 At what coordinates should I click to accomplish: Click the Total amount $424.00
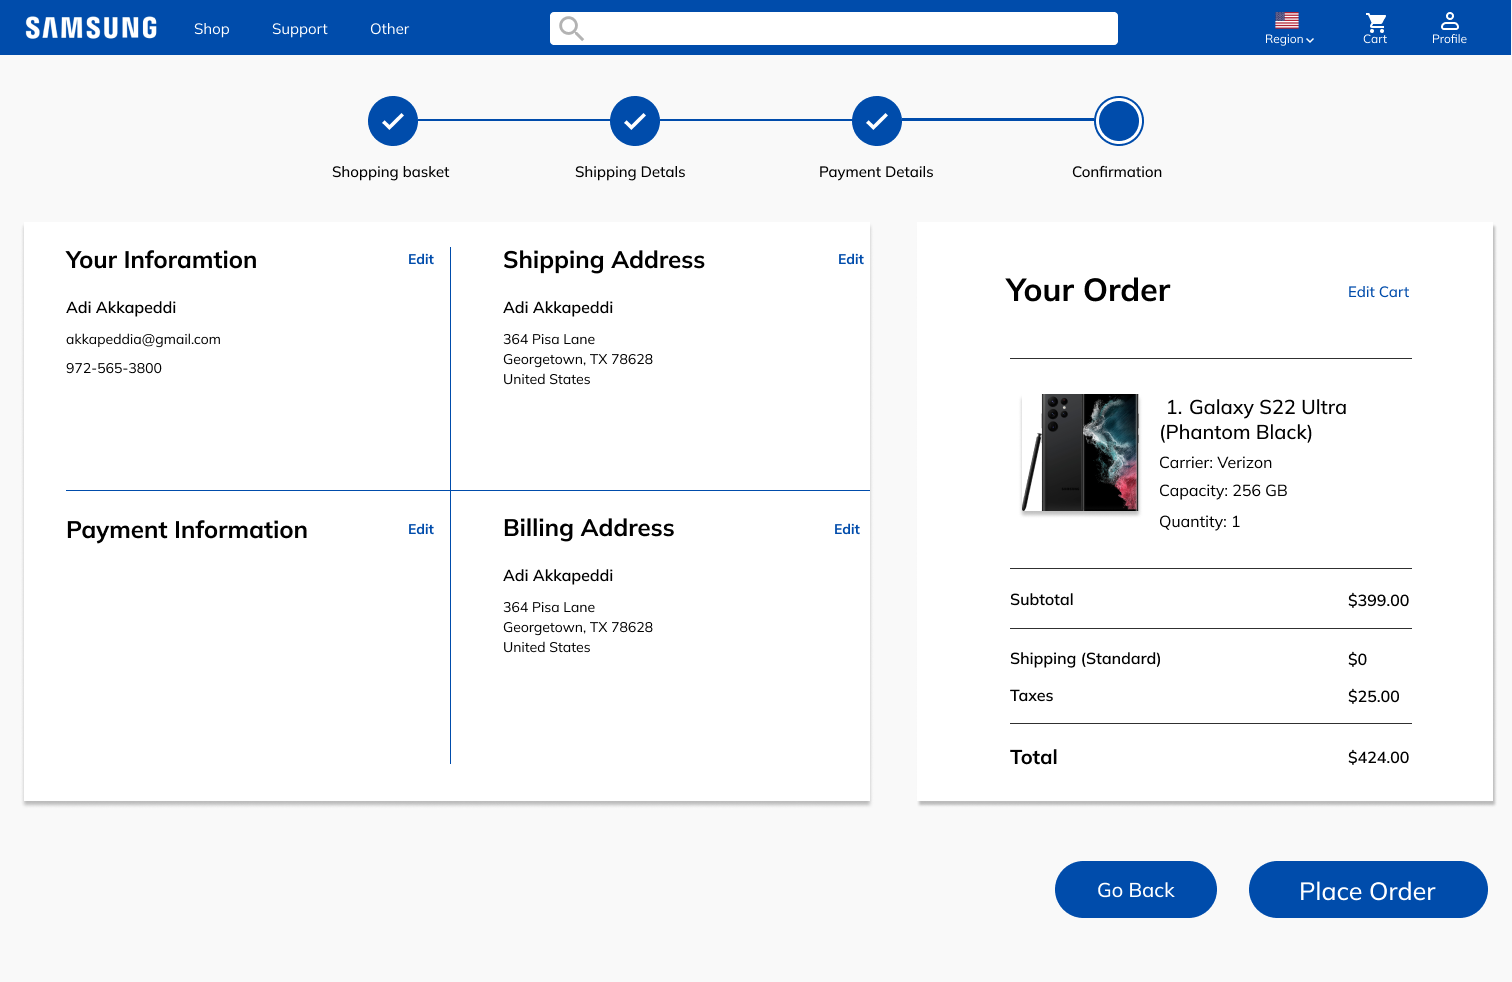[x=1378, y=757]
